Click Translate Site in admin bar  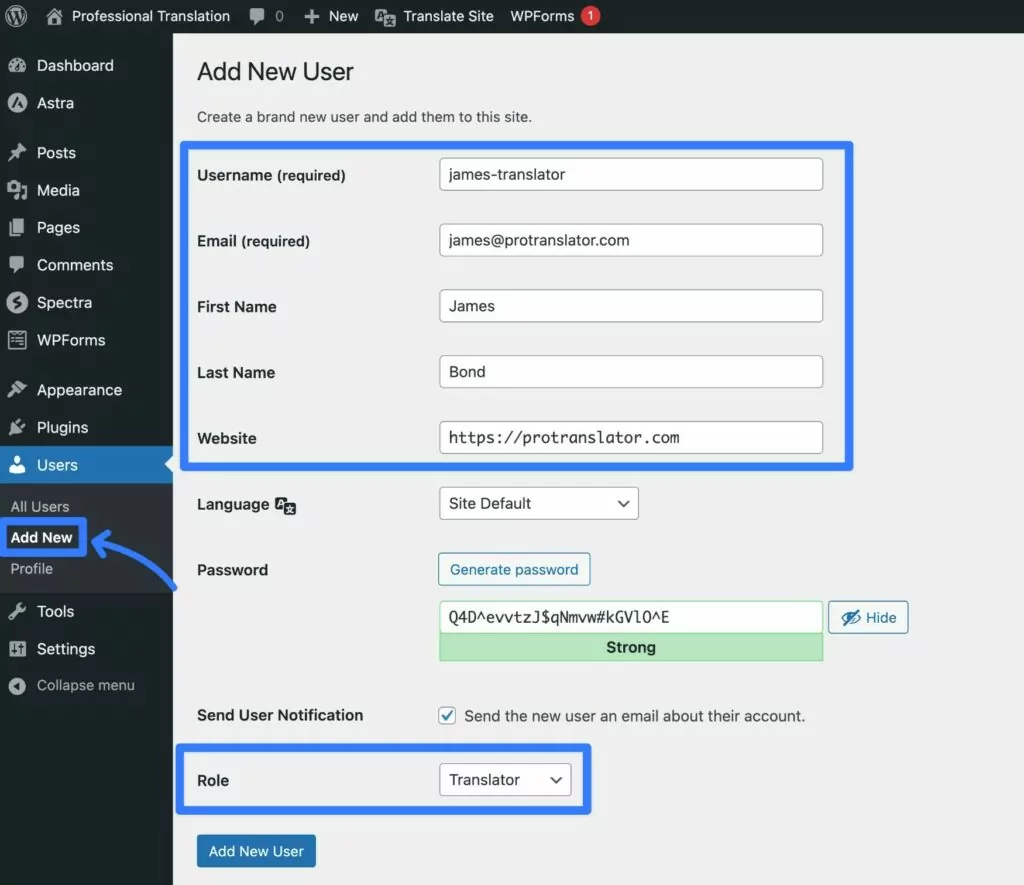pos(448,16)
